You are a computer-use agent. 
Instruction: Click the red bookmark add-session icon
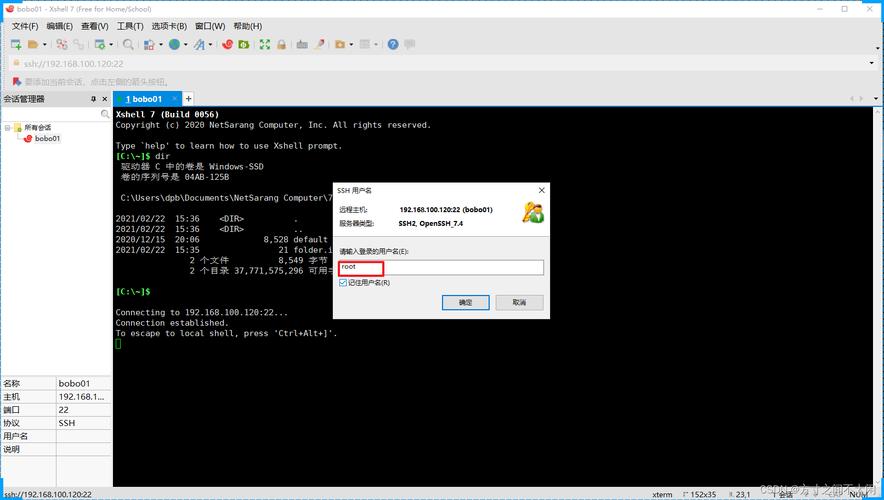[x=16, y=82]
